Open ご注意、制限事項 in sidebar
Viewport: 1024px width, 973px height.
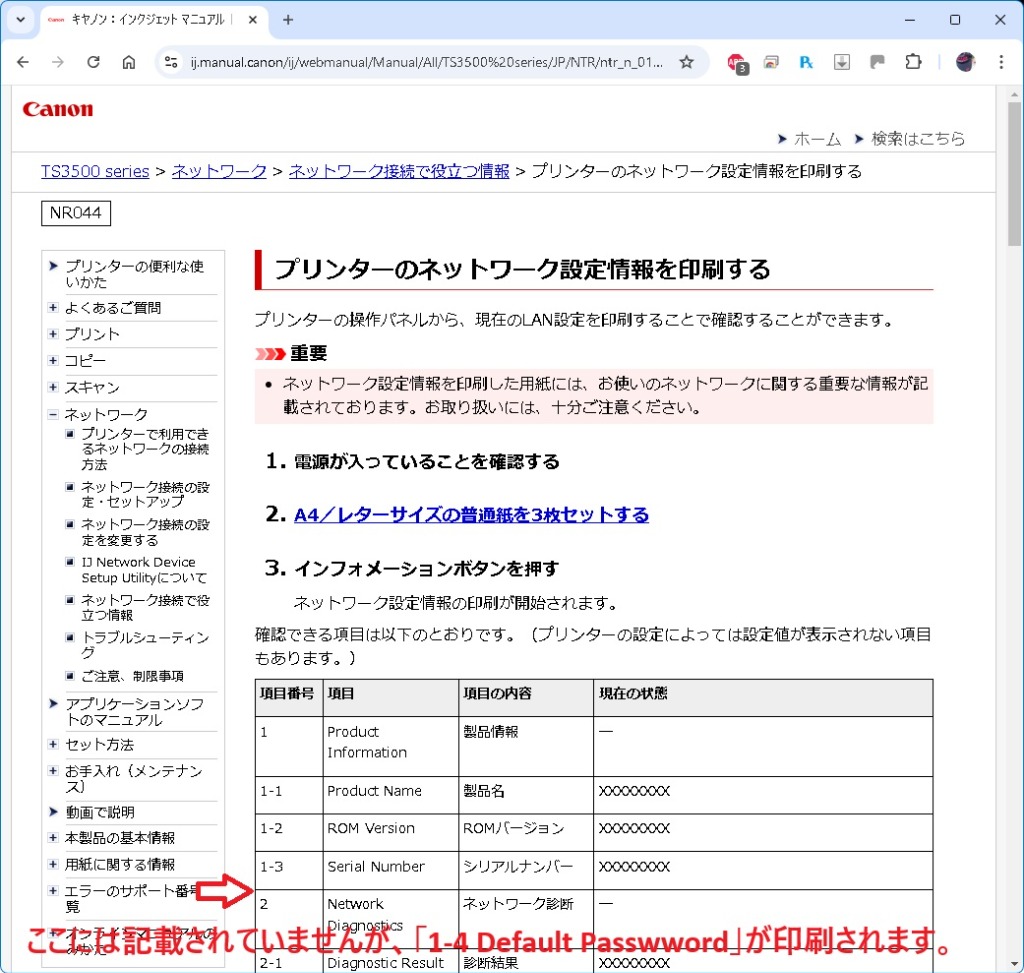133,676
